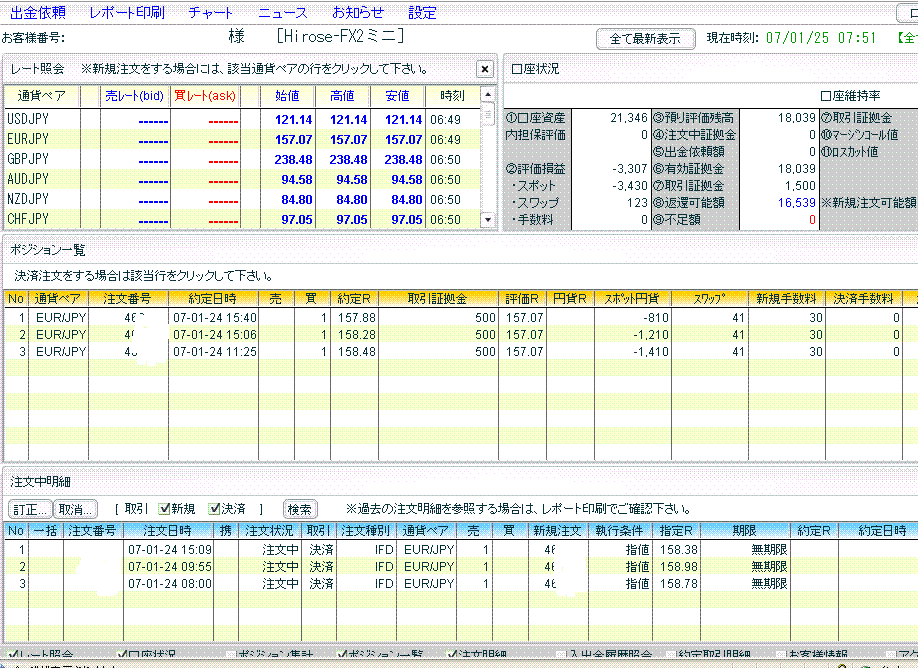Click the 始値 column header
This screenshot has height=668, width=918.
click(x=287, y=96)
